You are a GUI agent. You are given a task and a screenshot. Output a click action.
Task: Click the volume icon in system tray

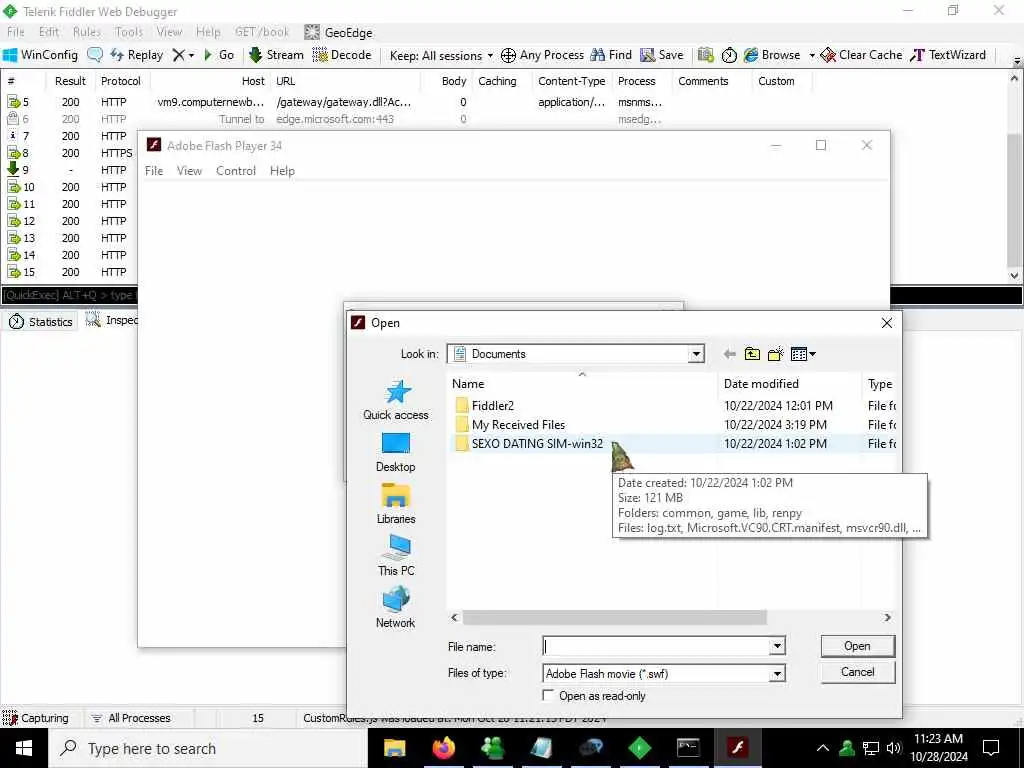[894, 748]
